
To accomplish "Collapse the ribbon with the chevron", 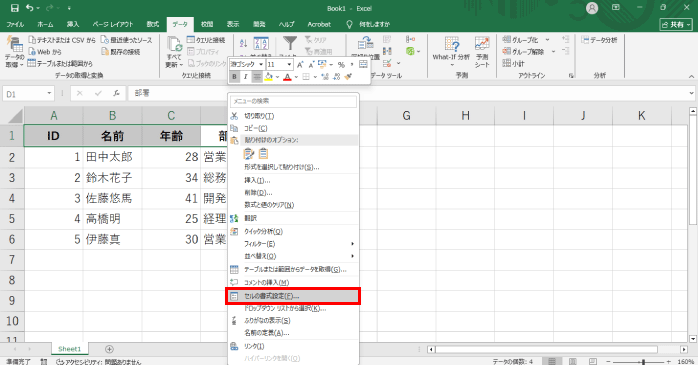I will [x=691, y=76].
